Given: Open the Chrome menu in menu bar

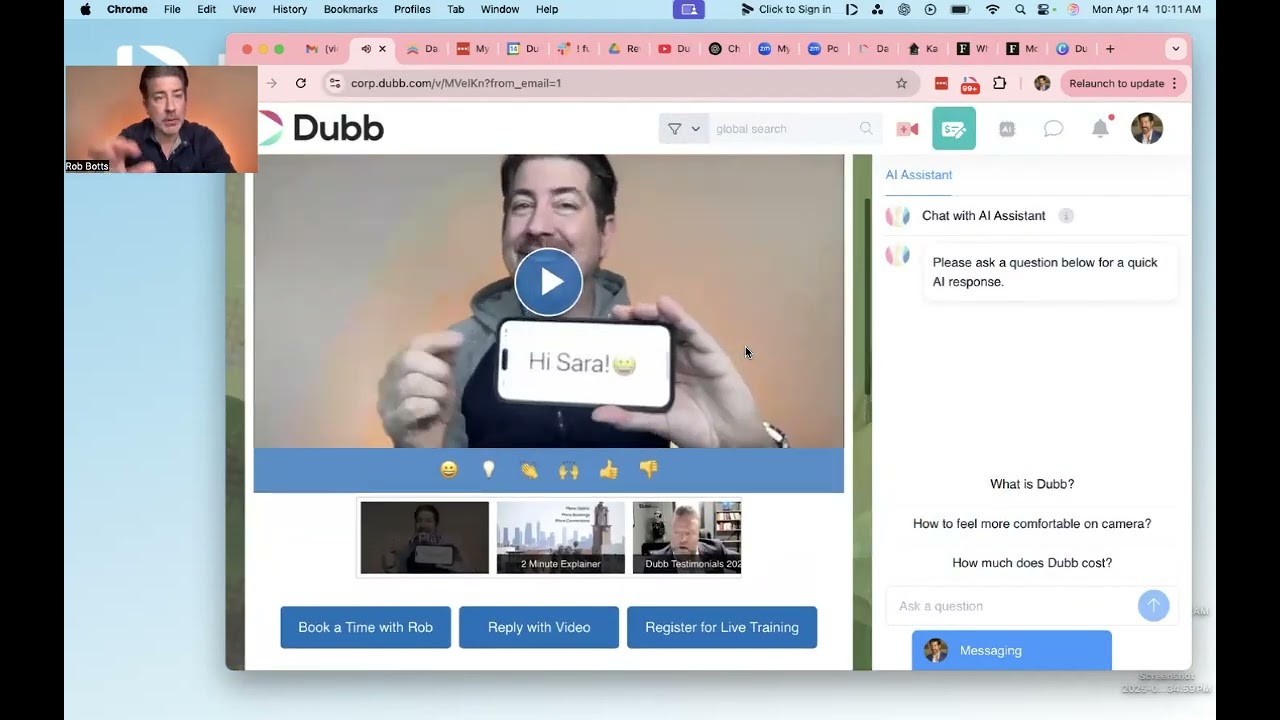Looking at the screenshot, I should pos(127,9).
